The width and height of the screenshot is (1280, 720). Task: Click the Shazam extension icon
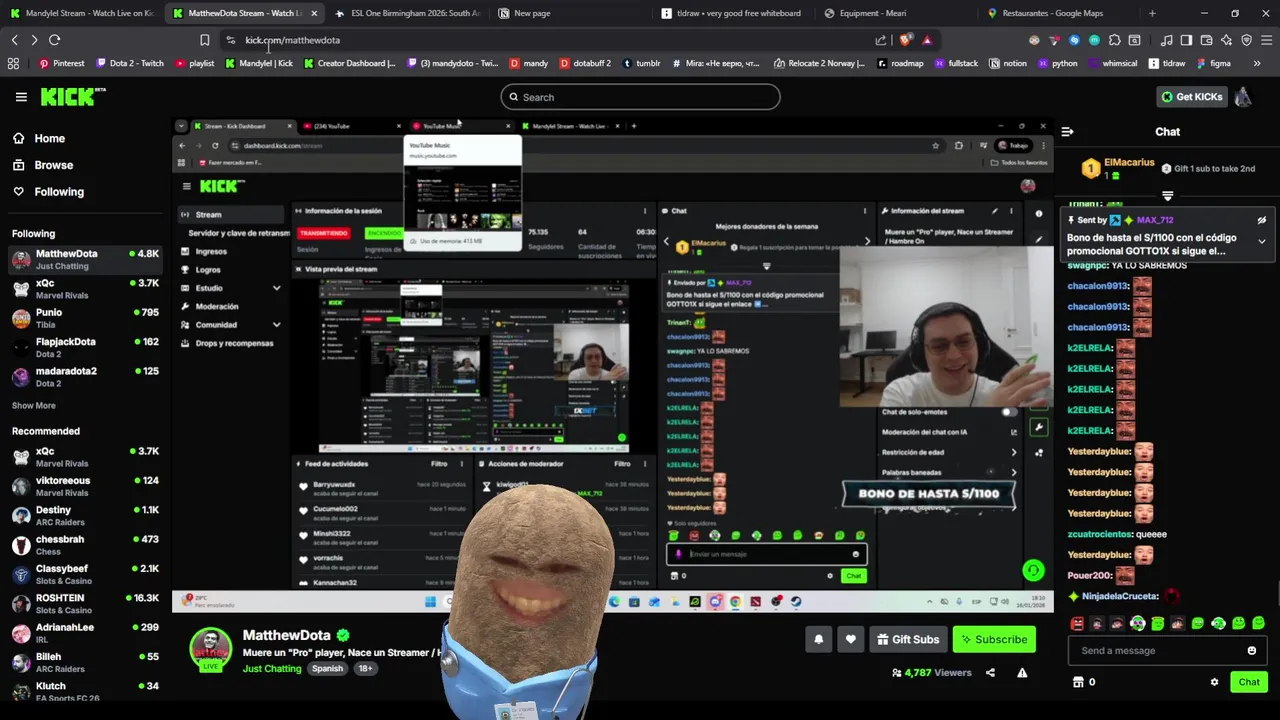point(1074,40)
